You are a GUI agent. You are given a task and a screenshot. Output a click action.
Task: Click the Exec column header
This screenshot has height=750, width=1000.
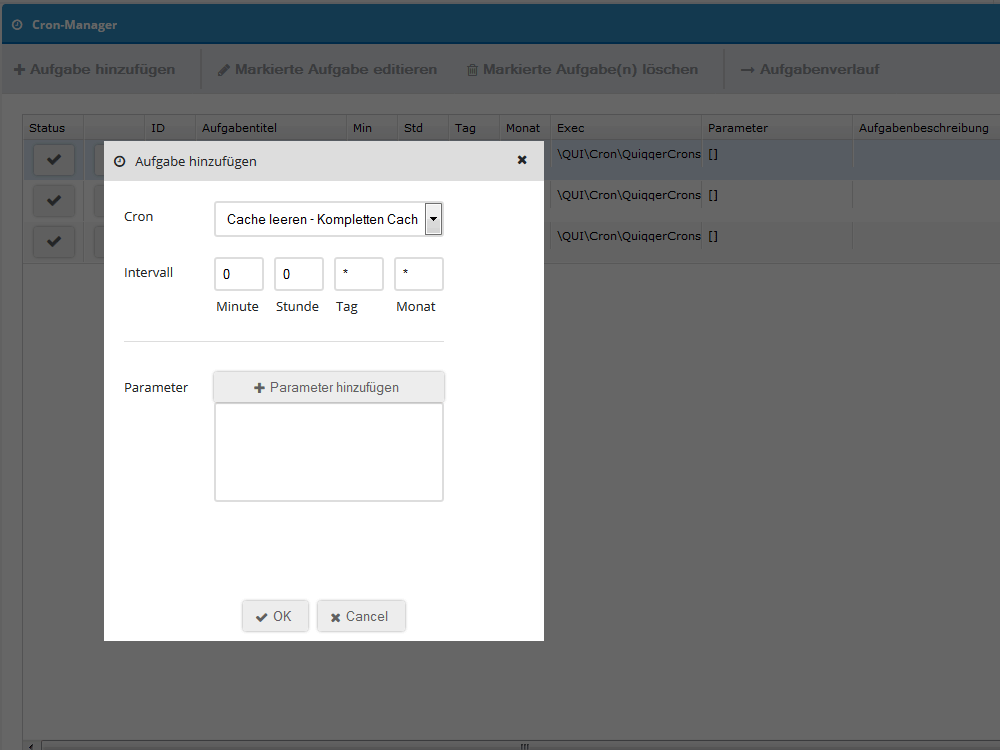[x=626, y=128]
